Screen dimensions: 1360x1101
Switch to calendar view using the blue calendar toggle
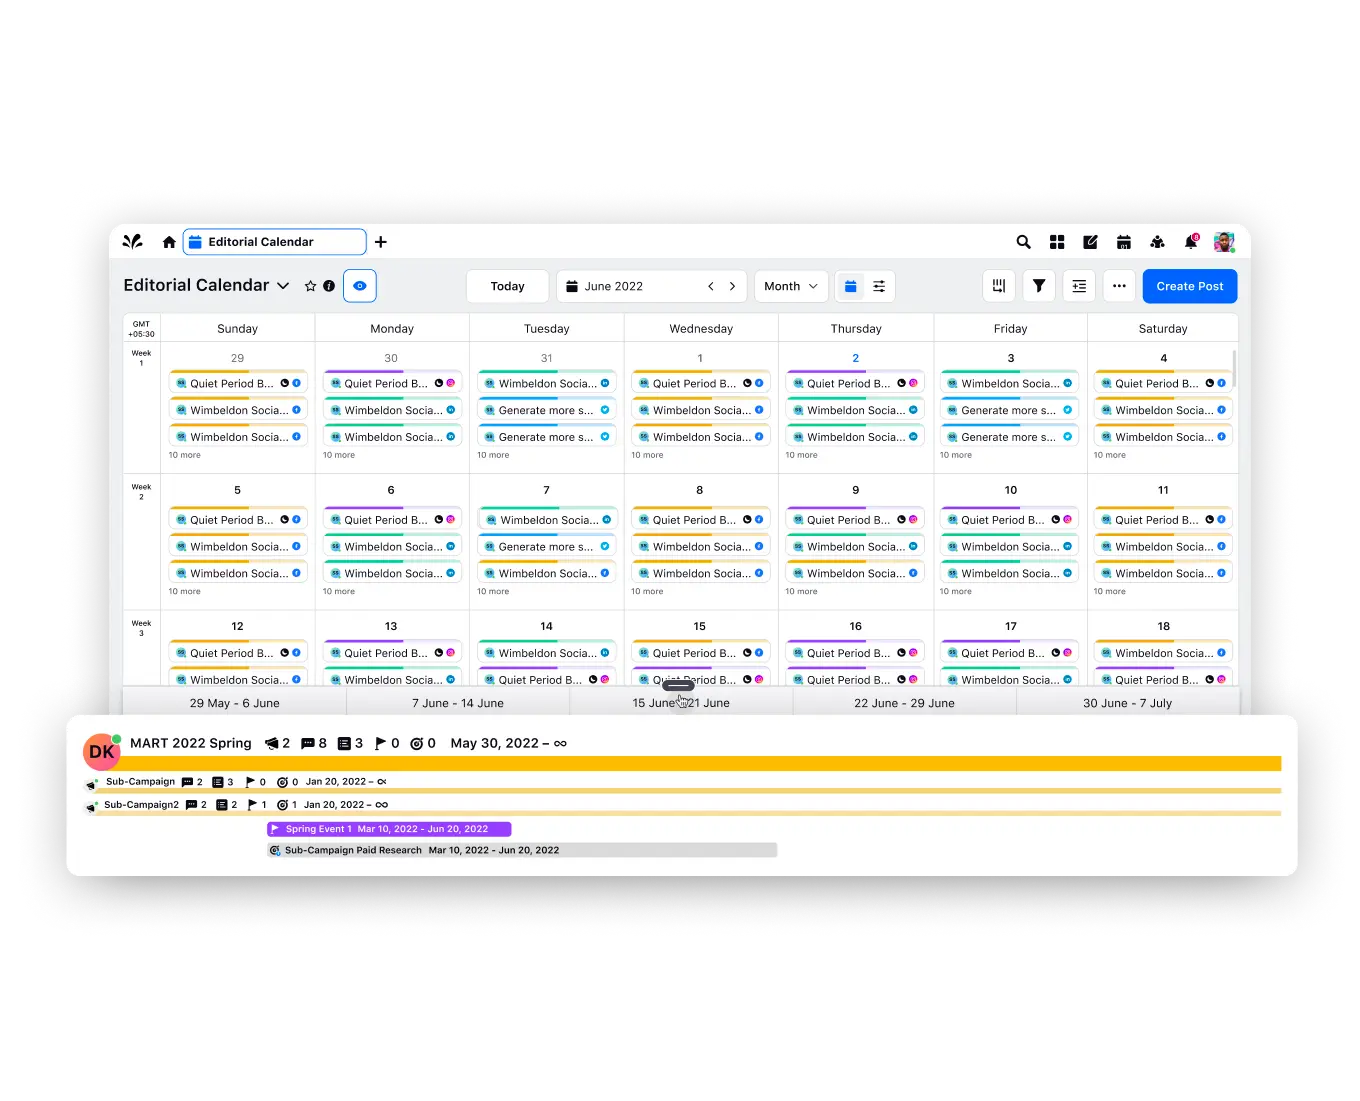click(851, 286)
